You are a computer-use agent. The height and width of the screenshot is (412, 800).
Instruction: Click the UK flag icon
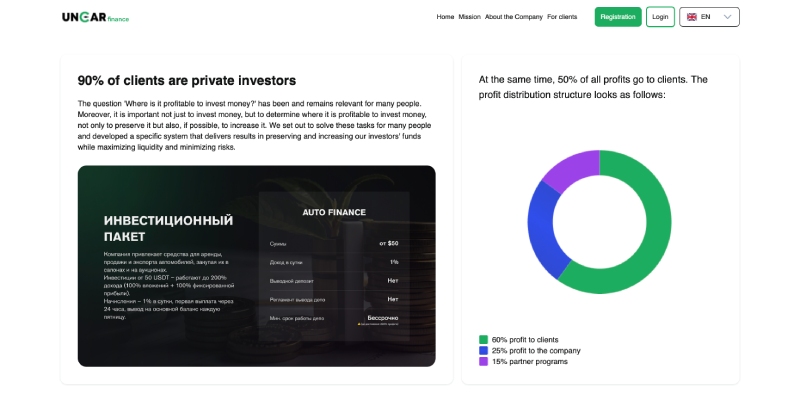(692, 17)
